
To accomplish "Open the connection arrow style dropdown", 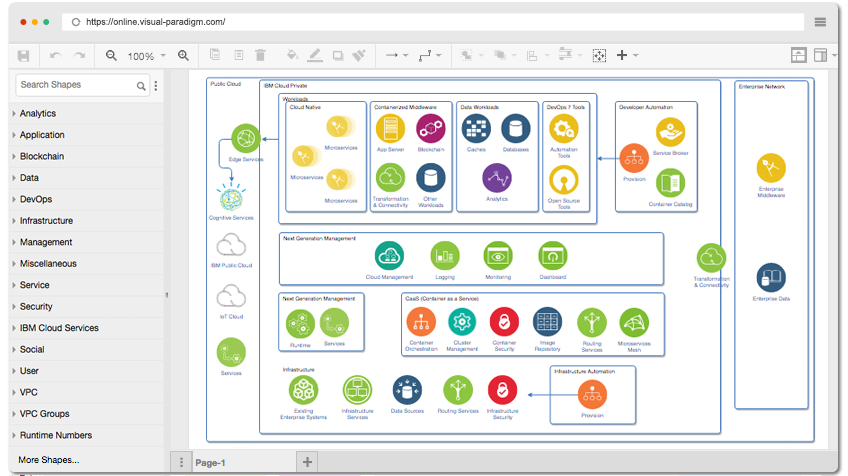I will [x=396, y=55].
